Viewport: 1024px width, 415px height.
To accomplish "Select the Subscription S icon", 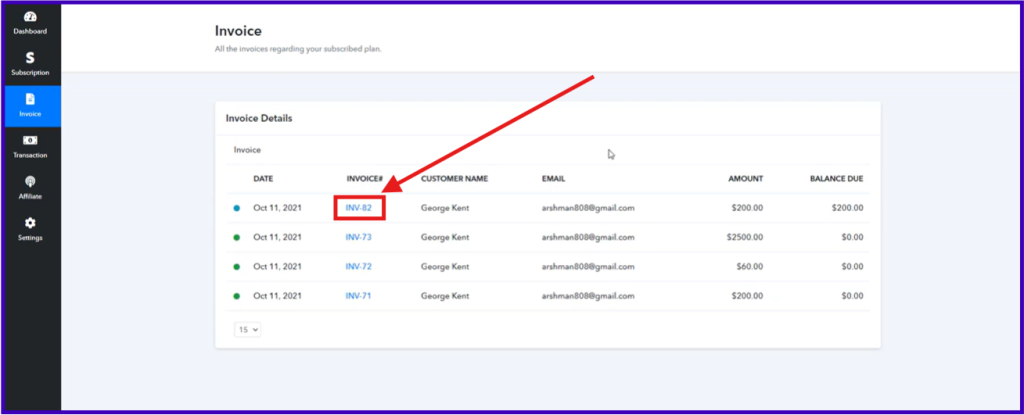I will [30, 58].
